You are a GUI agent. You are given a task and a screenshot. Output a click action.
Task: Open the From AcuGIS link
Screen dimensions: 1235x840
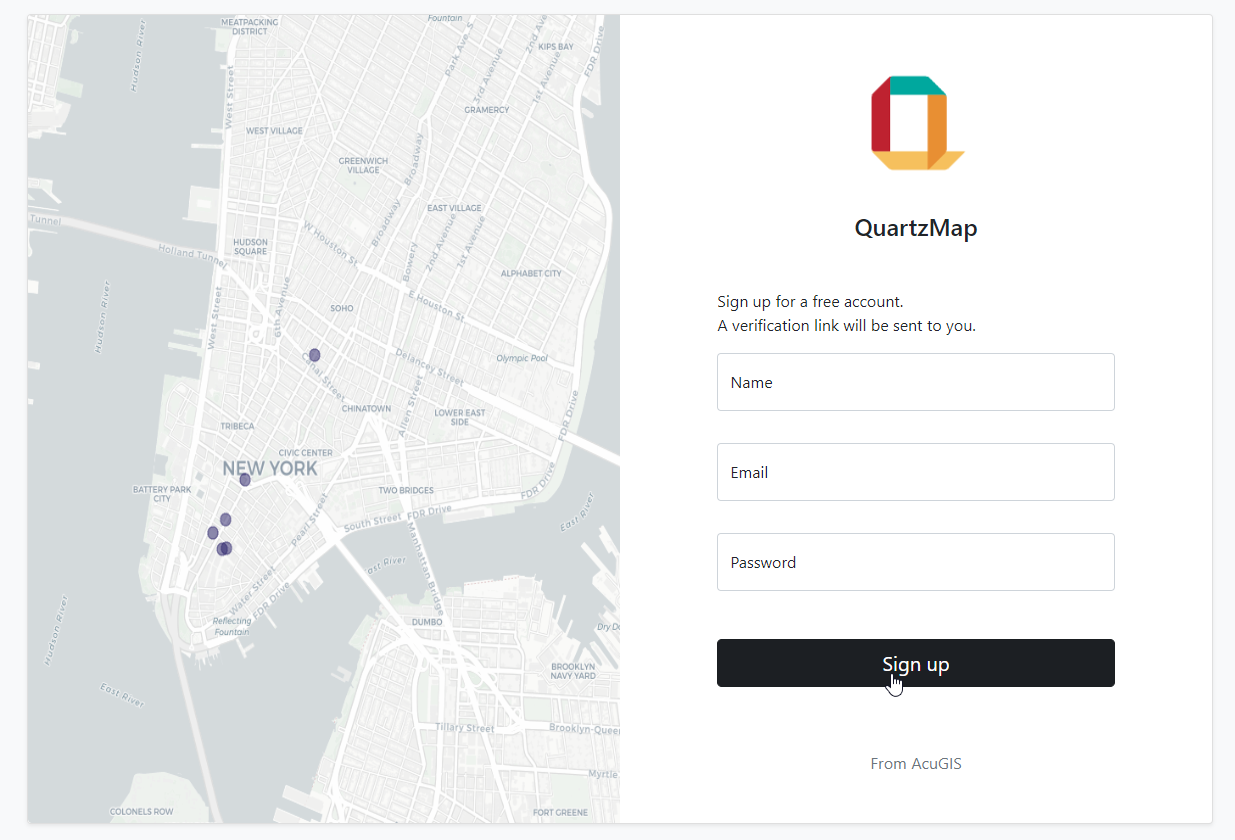point(915,764)
